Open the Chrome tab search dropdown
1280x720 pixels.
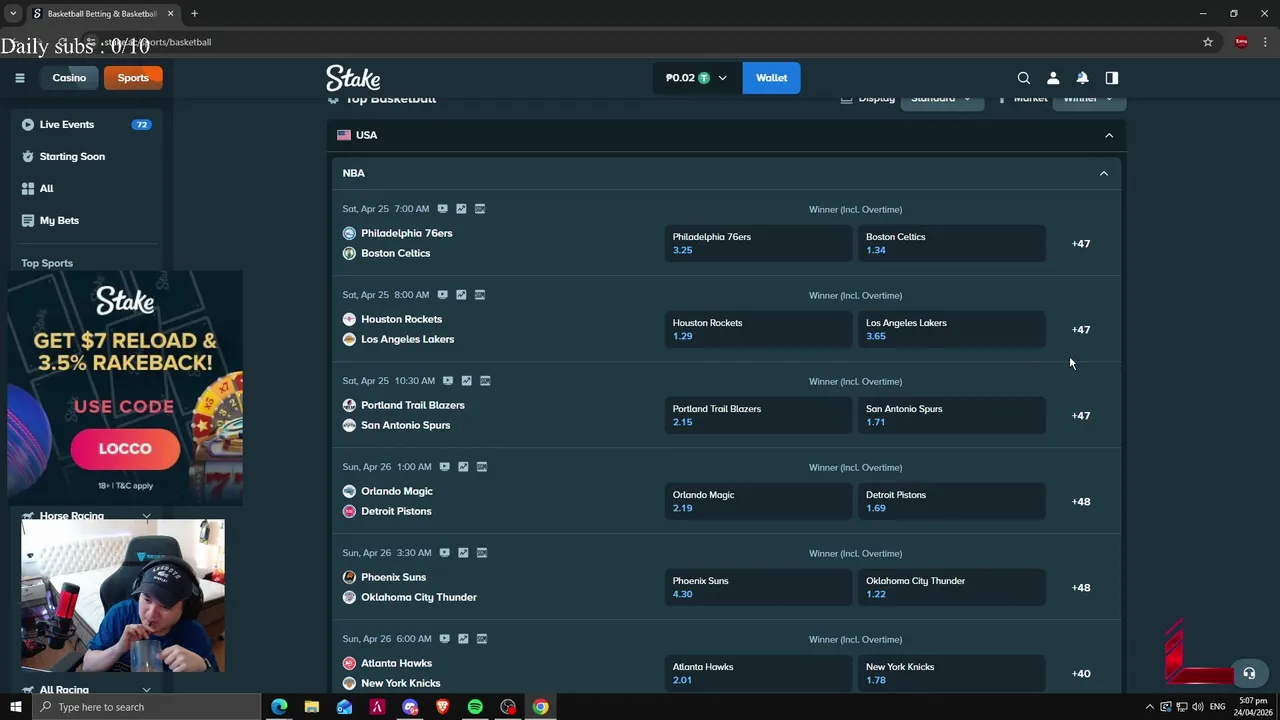[x=13, y=14]
